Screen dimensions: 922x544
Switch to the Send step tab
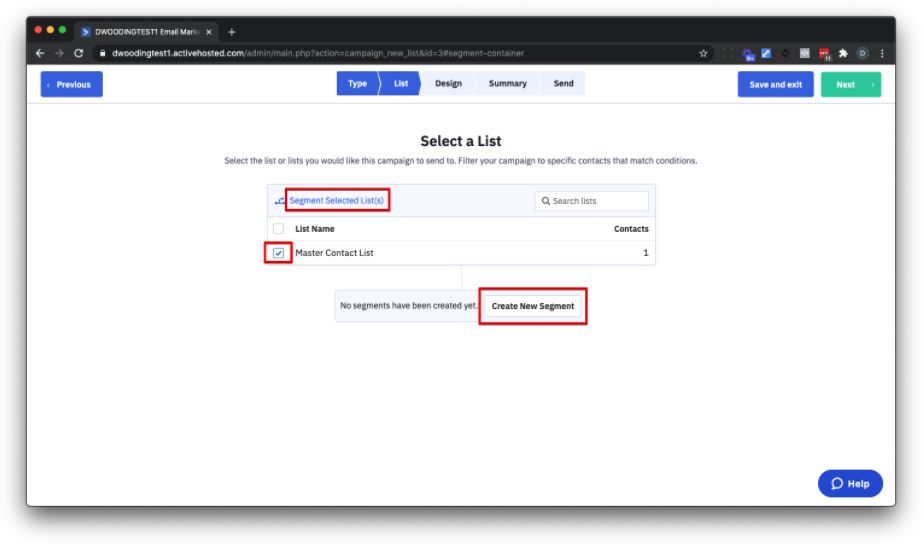coord(564,84)
